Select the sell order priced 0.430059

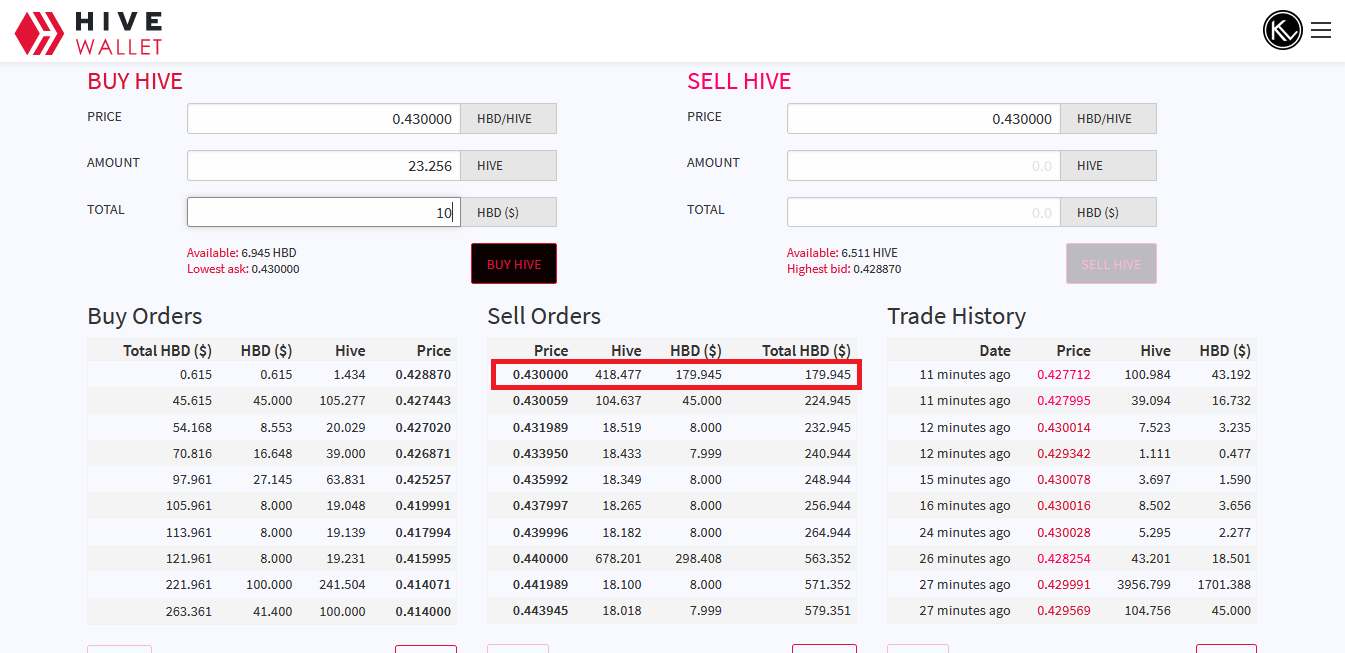[671, 401]
